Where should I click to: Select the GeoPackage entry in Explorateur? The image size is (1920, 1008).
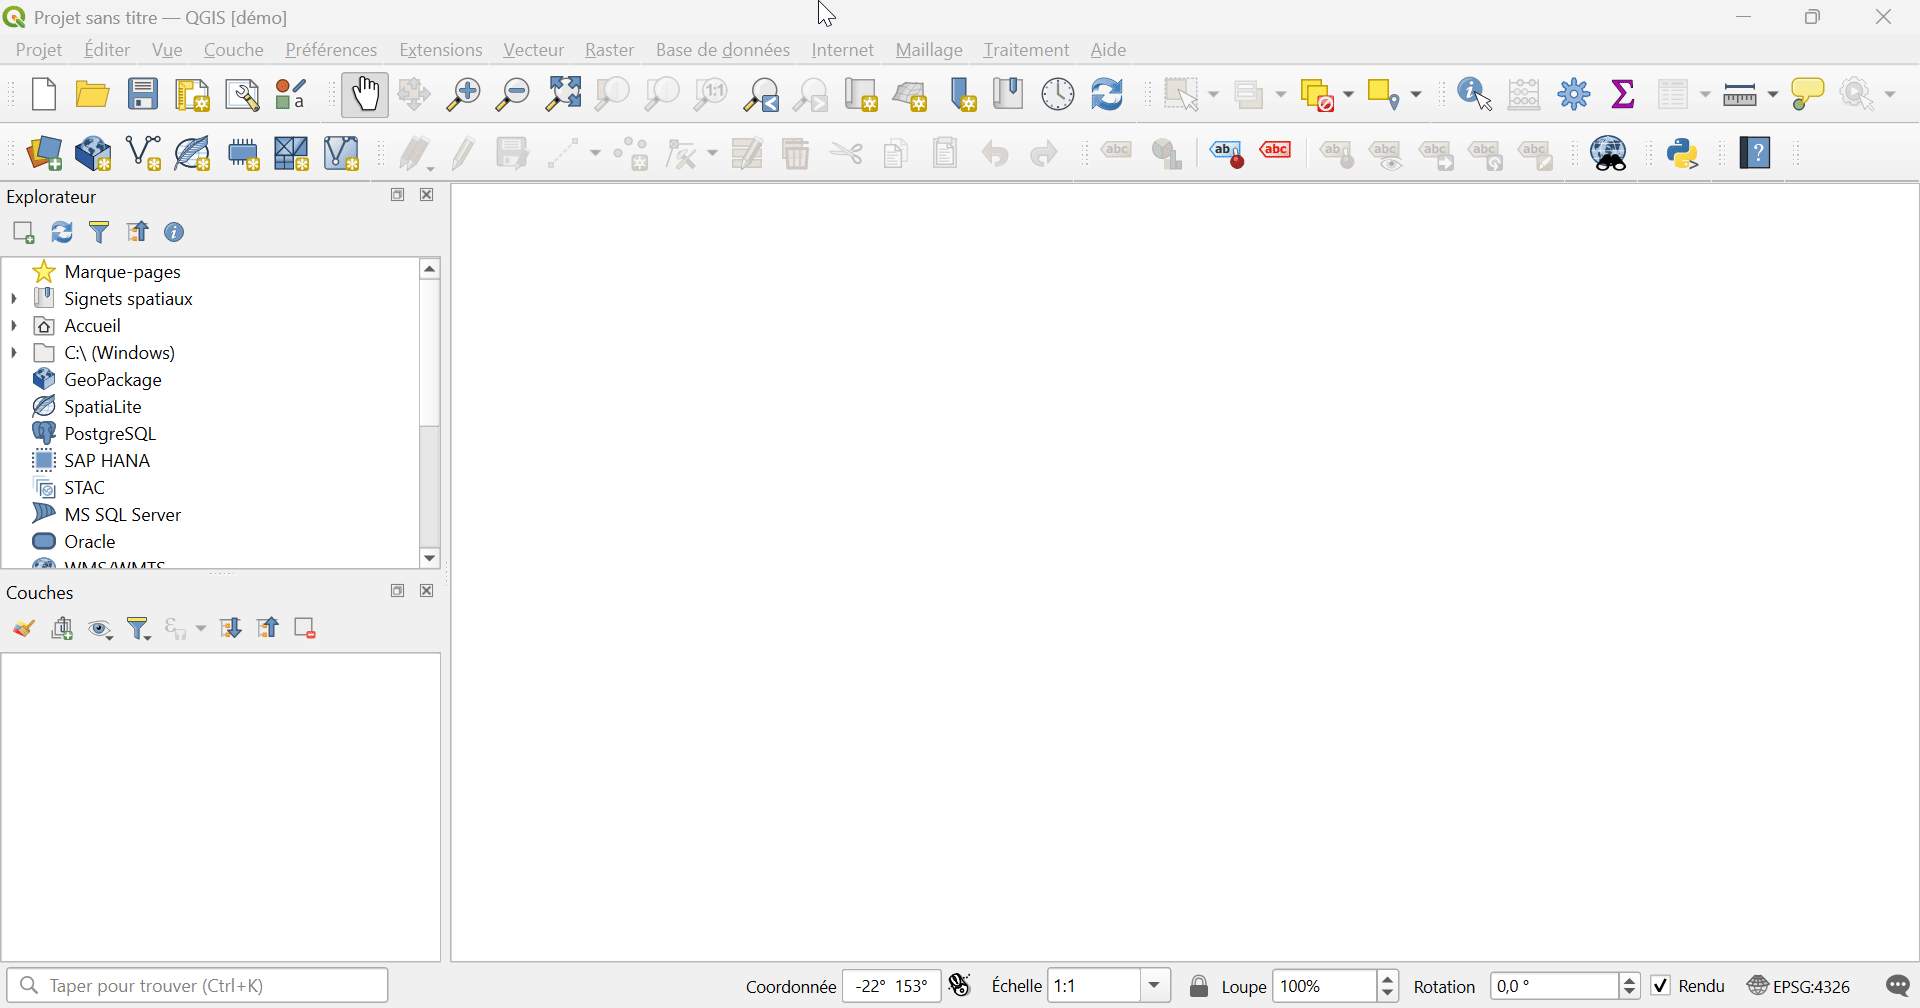[113, 380]
